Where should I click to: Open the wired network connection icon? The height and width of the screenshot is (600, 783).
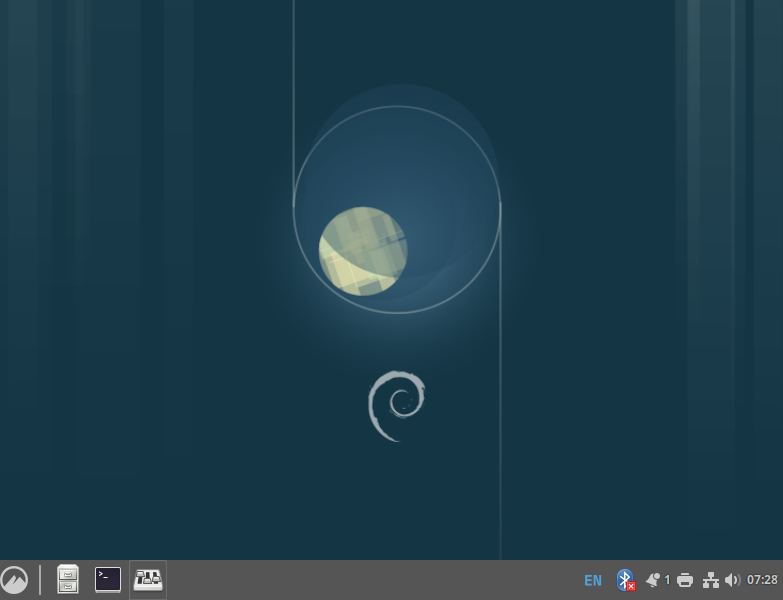(711, 580)
